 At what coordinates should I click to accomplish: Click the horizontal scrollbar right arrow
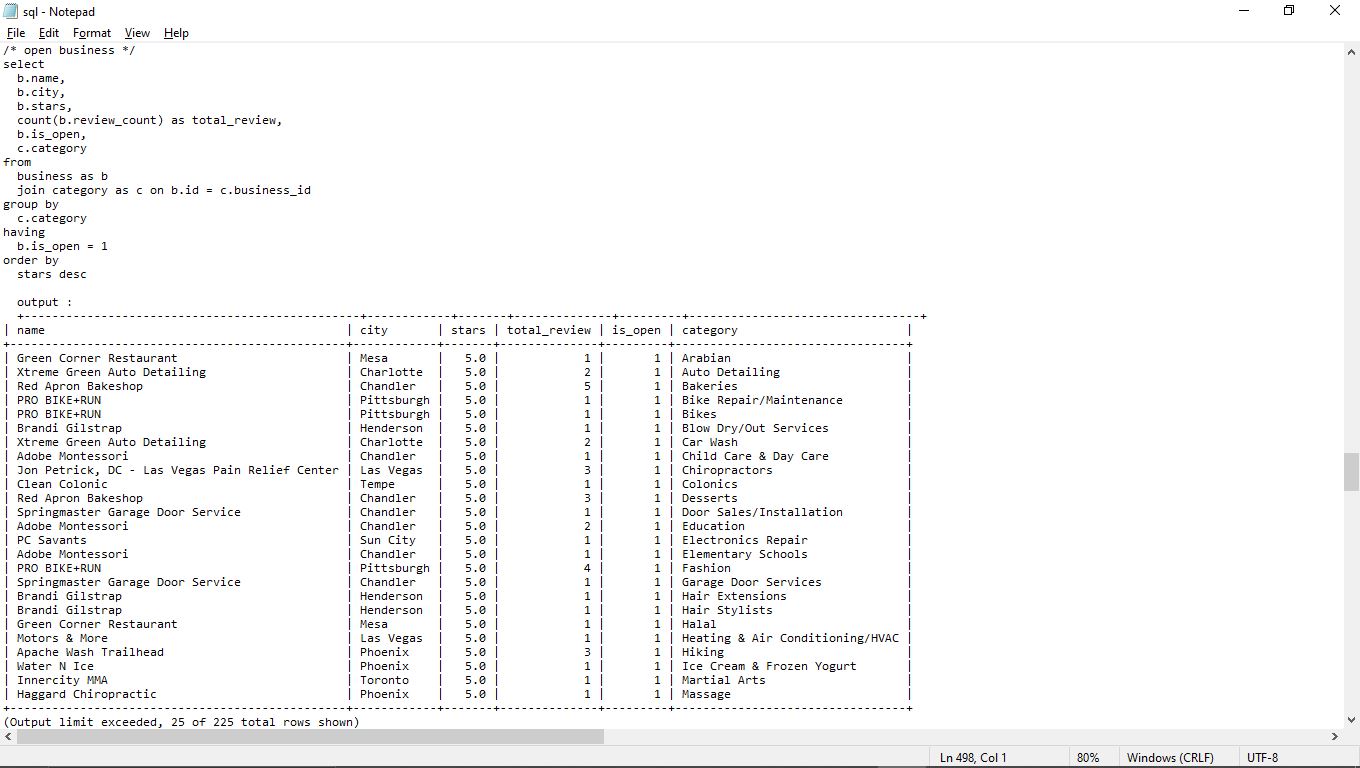(1334, 736)
